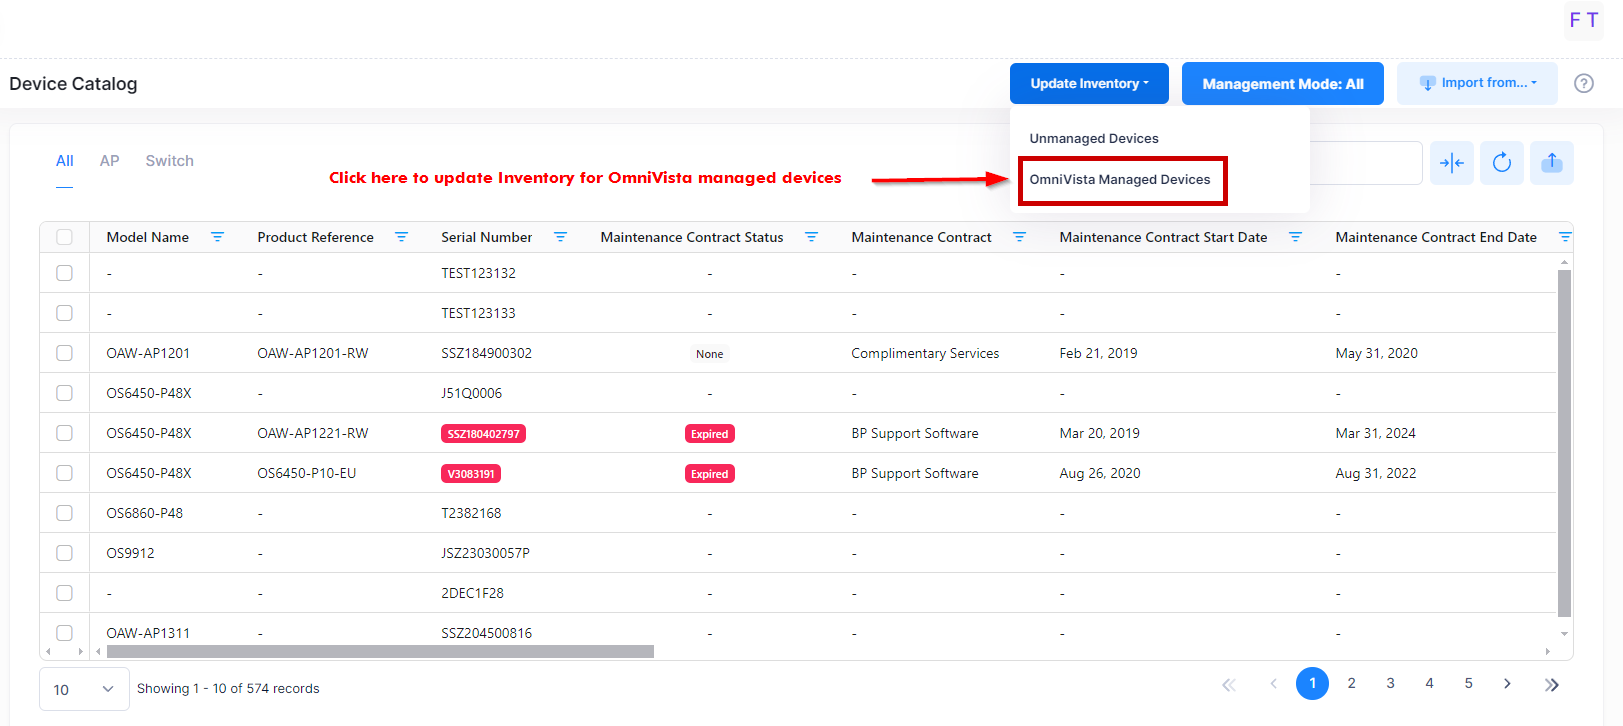Click the OS9912 model name
1623x726 pixels.
pos(131,553)
